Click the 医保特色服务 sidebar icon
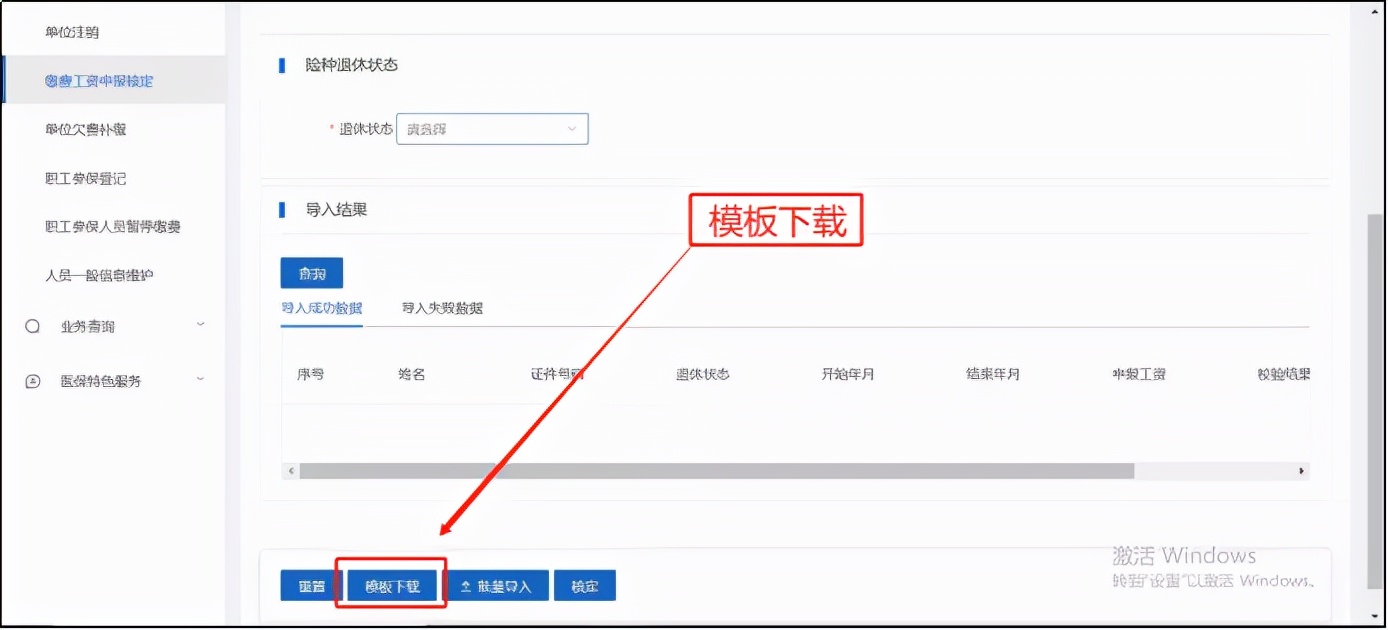 coord(31,380)
